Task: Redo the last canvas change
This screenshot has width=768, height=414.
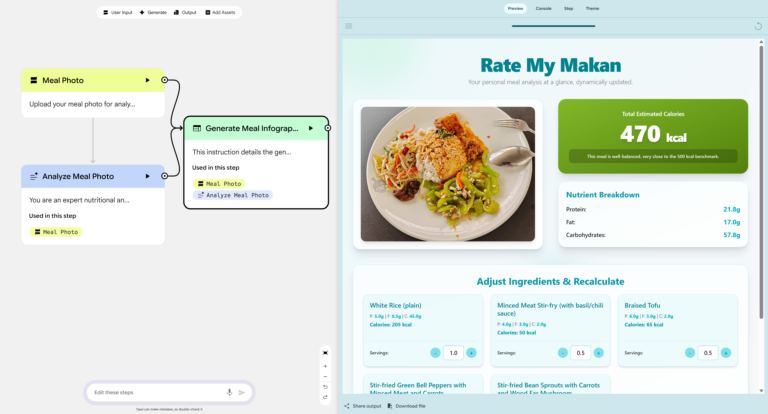Action: (x=326, y=397)
